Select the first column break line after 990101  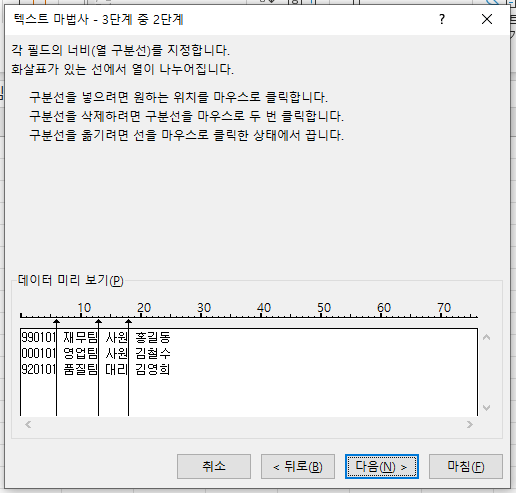coord(56,367)
